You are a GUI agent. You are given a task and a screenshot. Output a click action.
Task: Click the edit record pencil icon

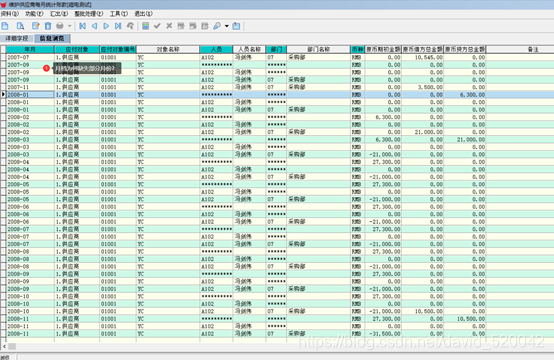(36, 26)
